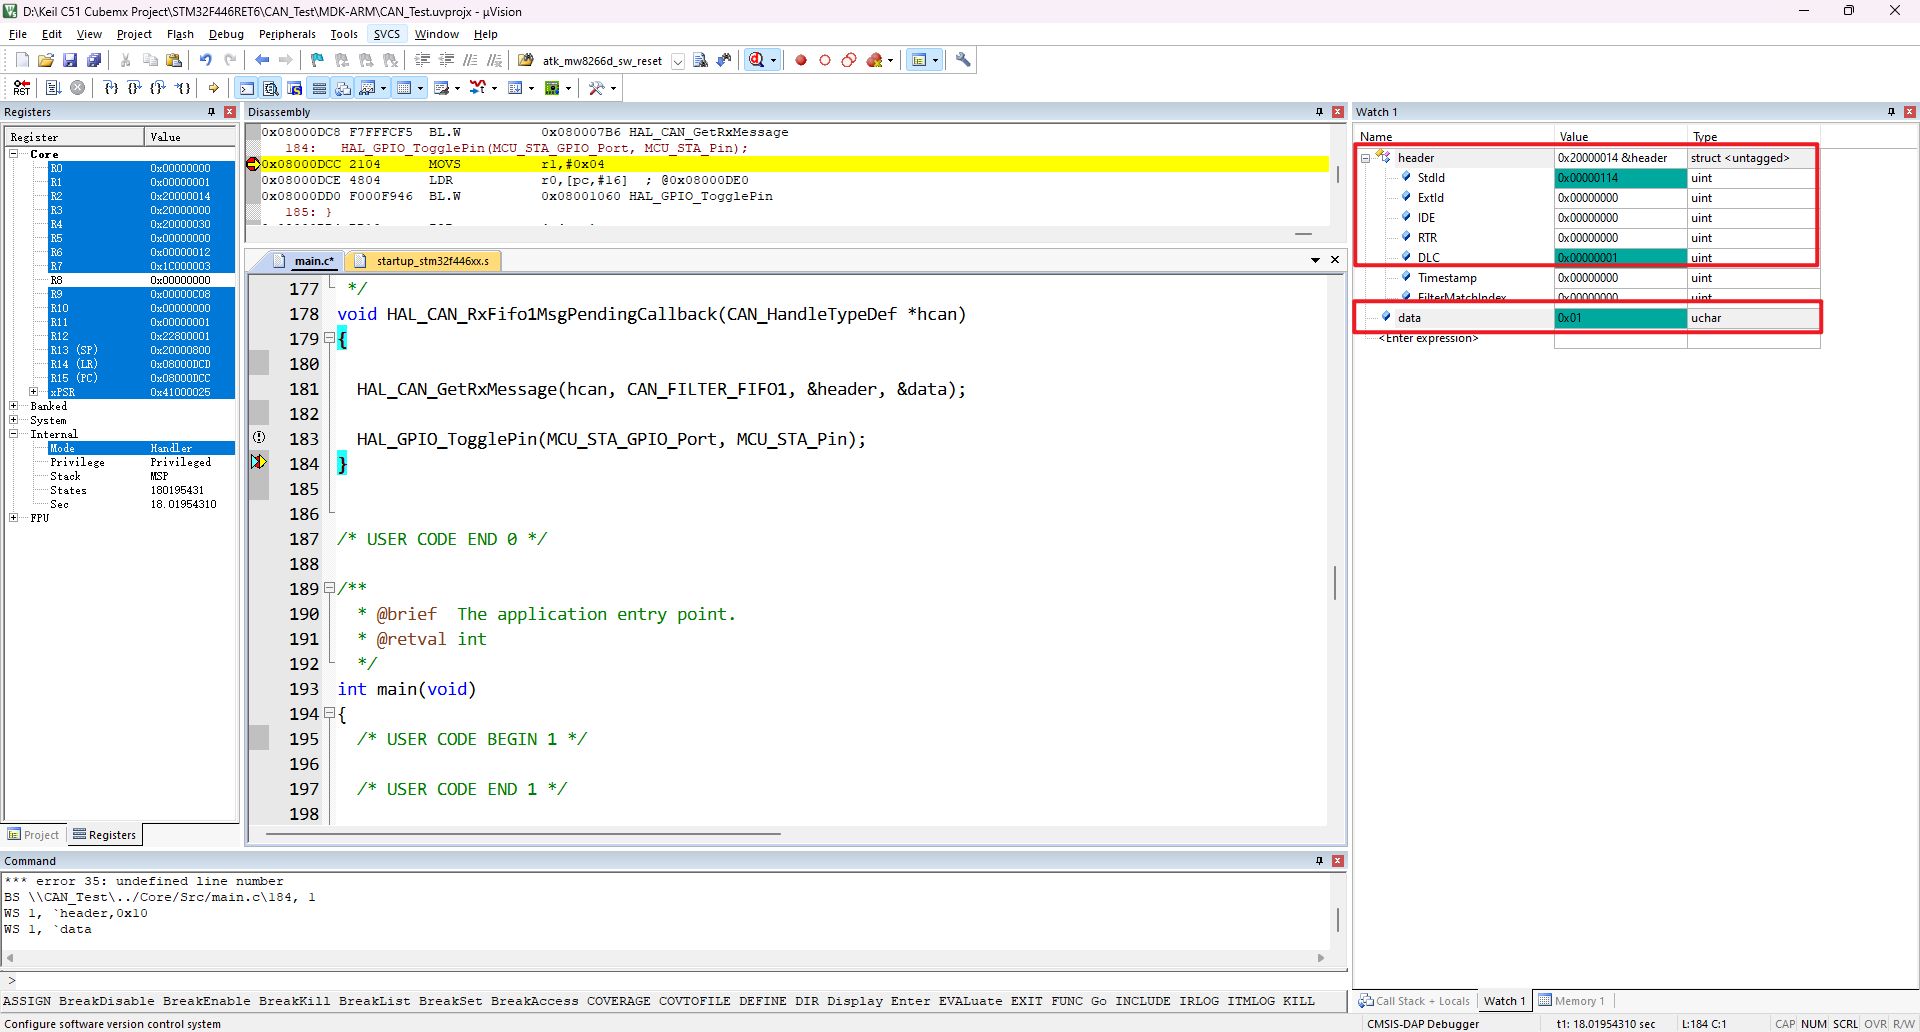1920x1032 pixels.
Task: Click the Reset CPU (RST) icon
Action: click(21, 88)
